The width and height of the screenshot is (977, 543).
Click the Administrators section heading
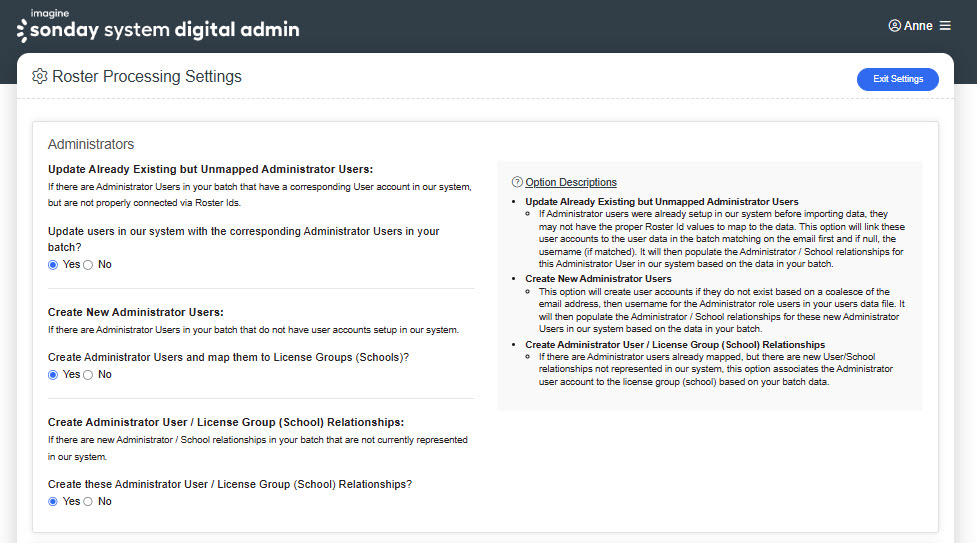click(x=91, y=144)
